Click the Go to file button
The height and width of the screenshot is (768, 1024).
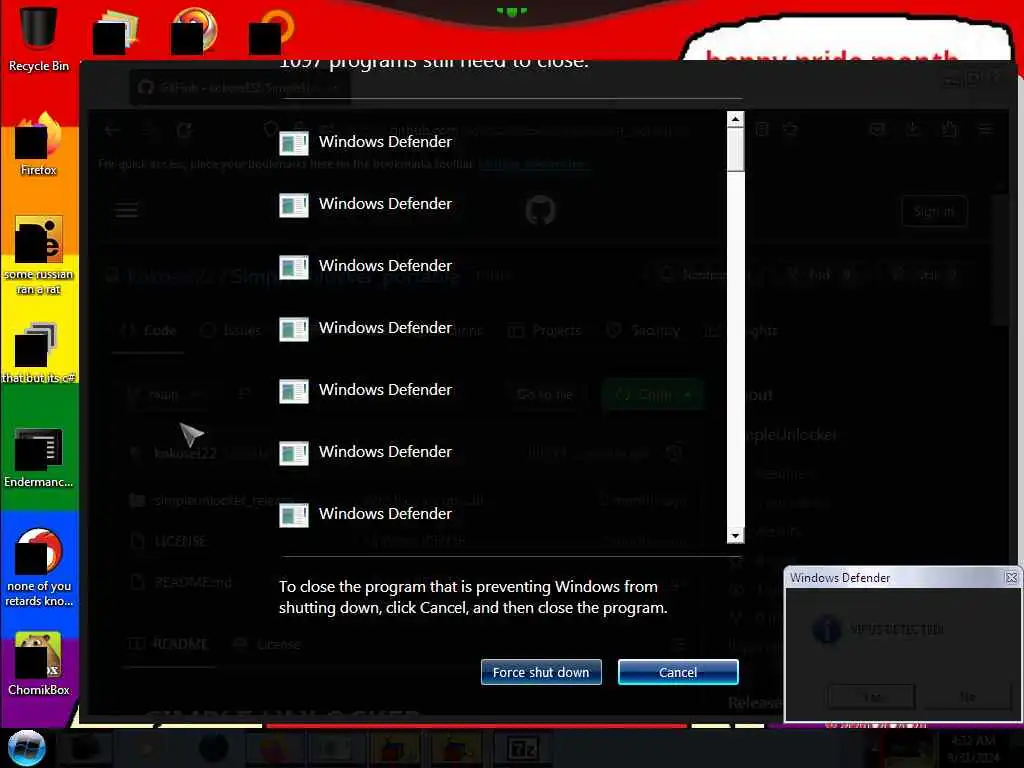(x=545, y=394)
